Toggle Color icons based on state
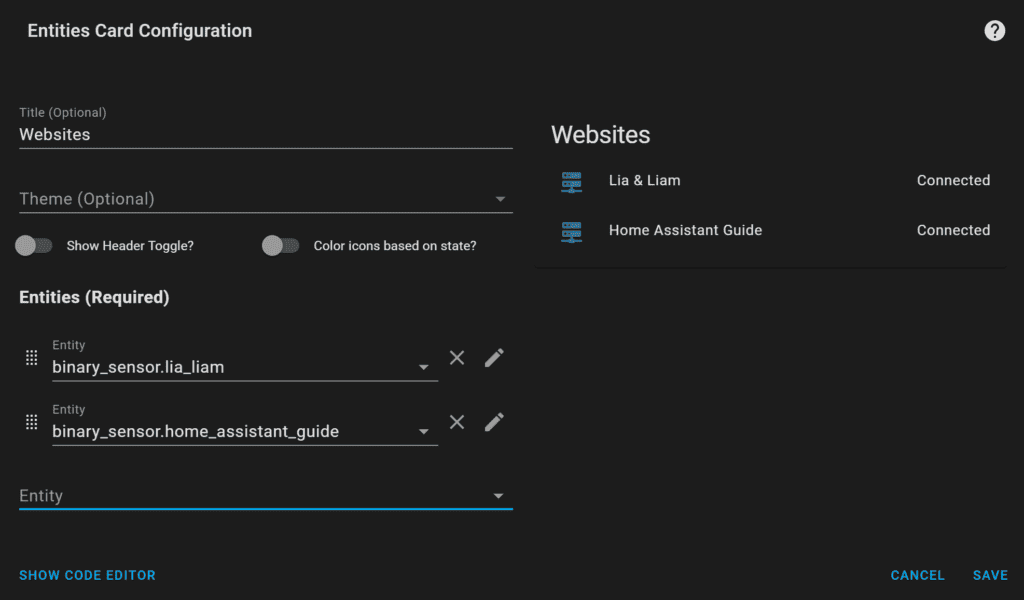This screenshot has width=1024, height=600. [281, 245]
